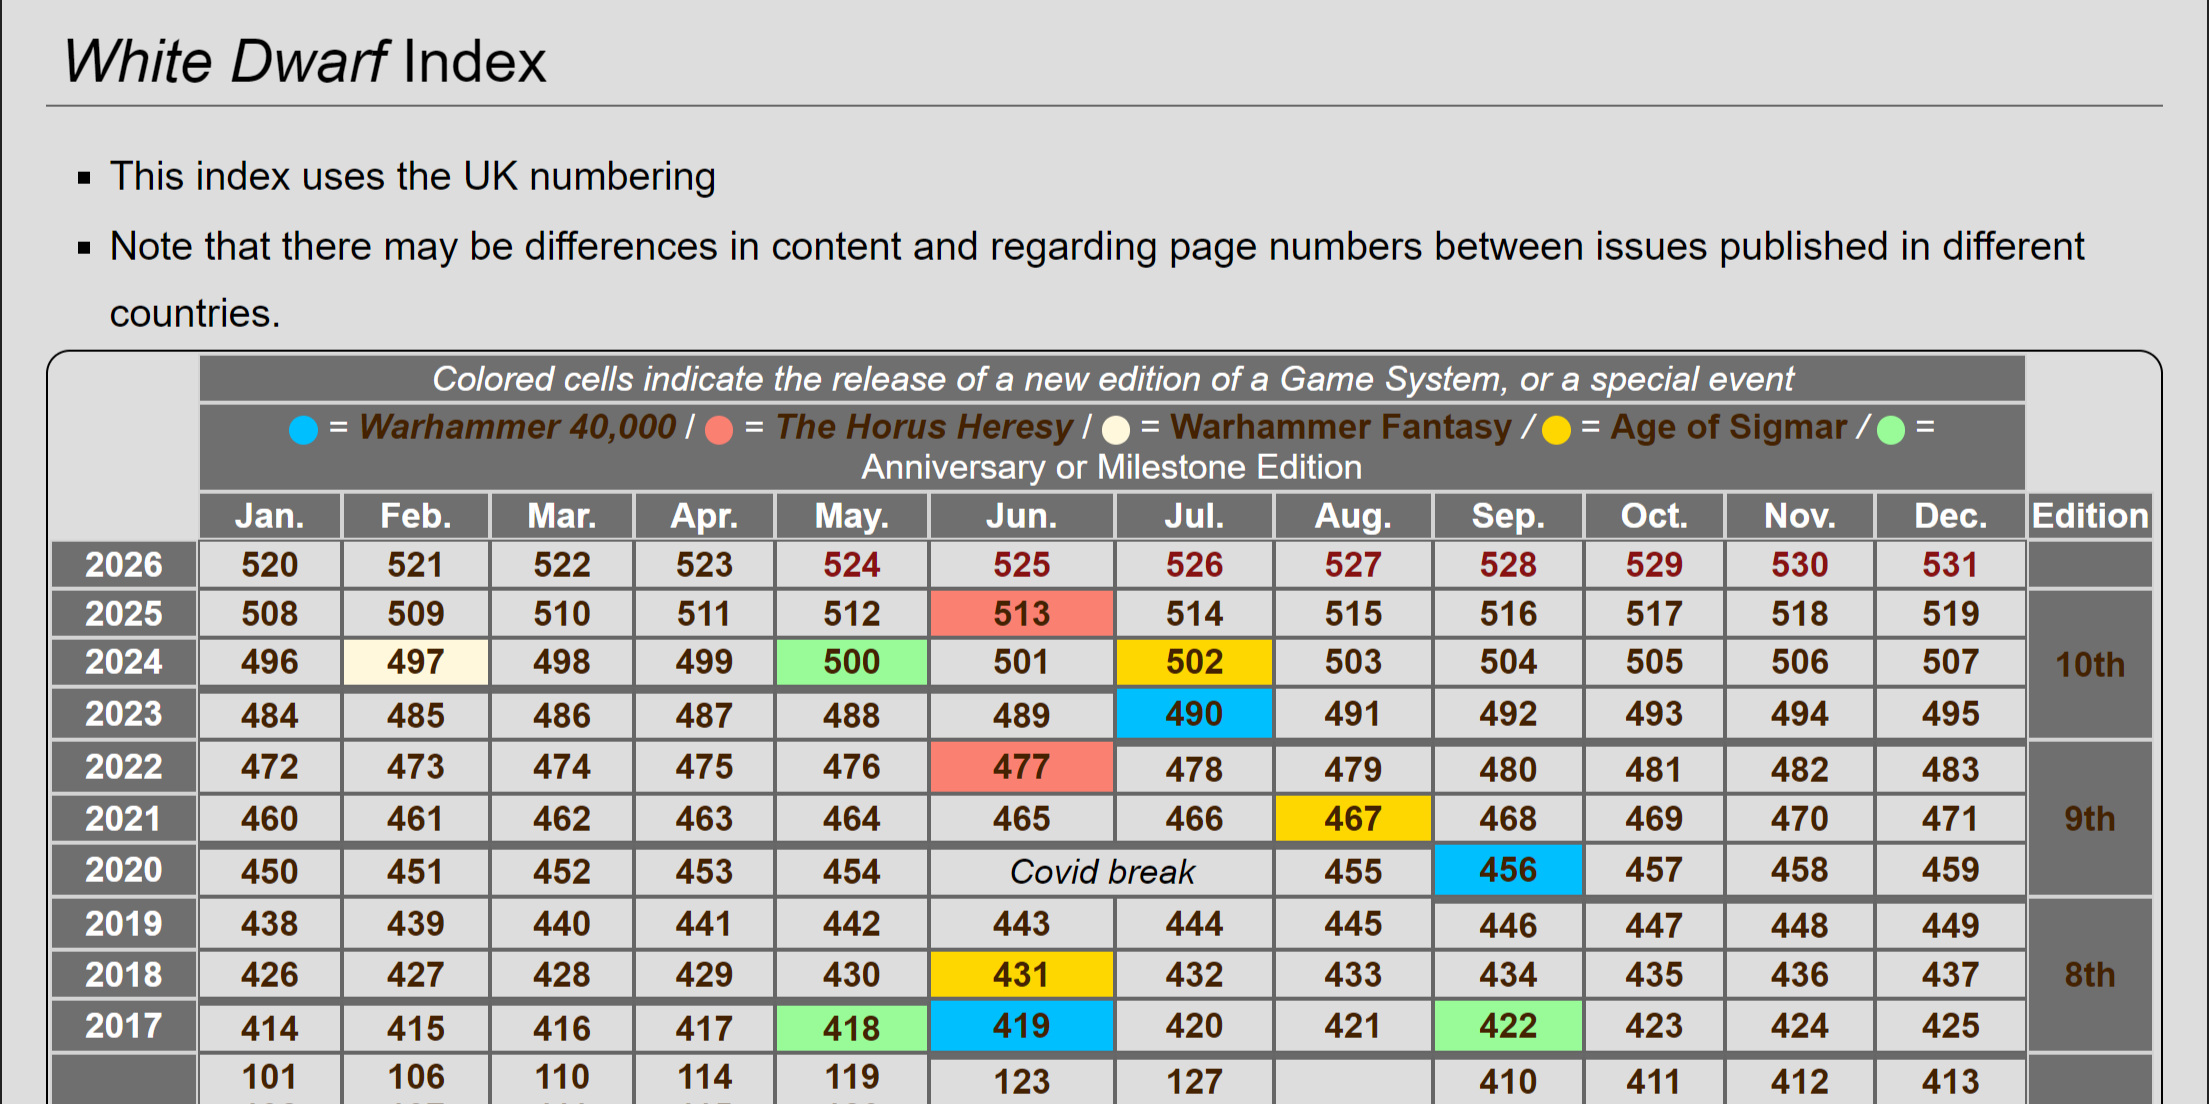Open green milestone issue 500
The height and width of the screenshot is (1104, 2209).
(x=851, y=662)
